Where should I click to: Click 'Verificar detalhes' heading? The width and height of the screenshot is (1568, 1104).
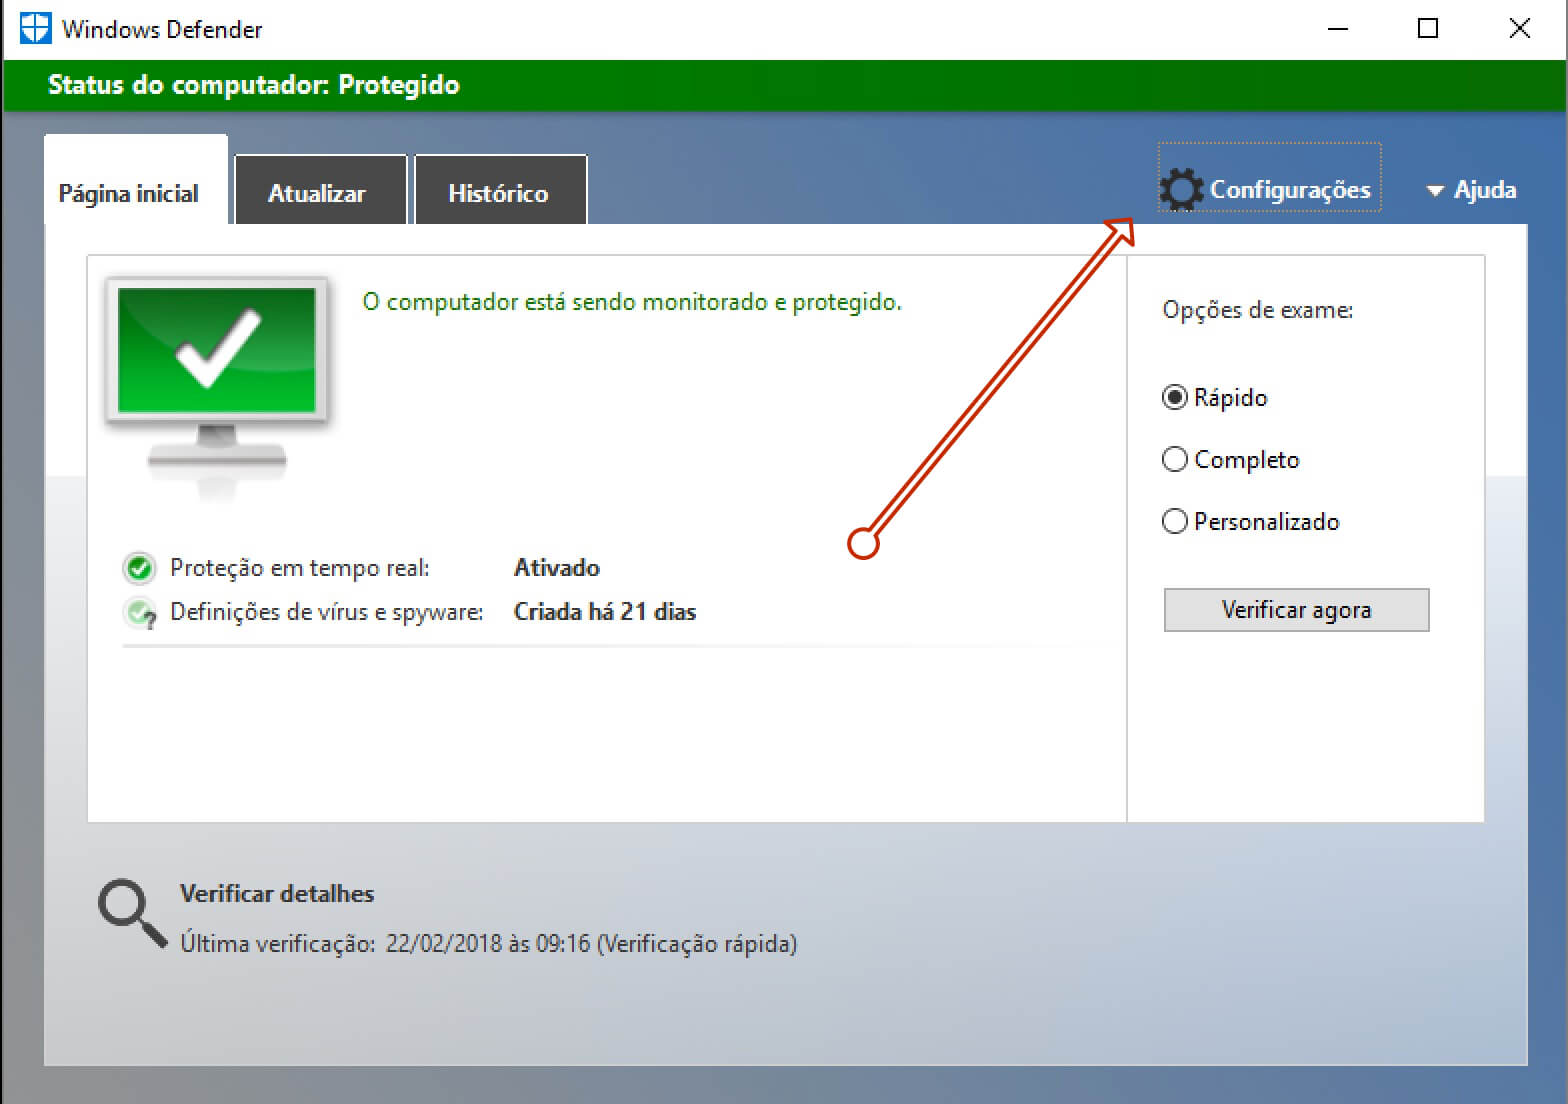[277, 893]
